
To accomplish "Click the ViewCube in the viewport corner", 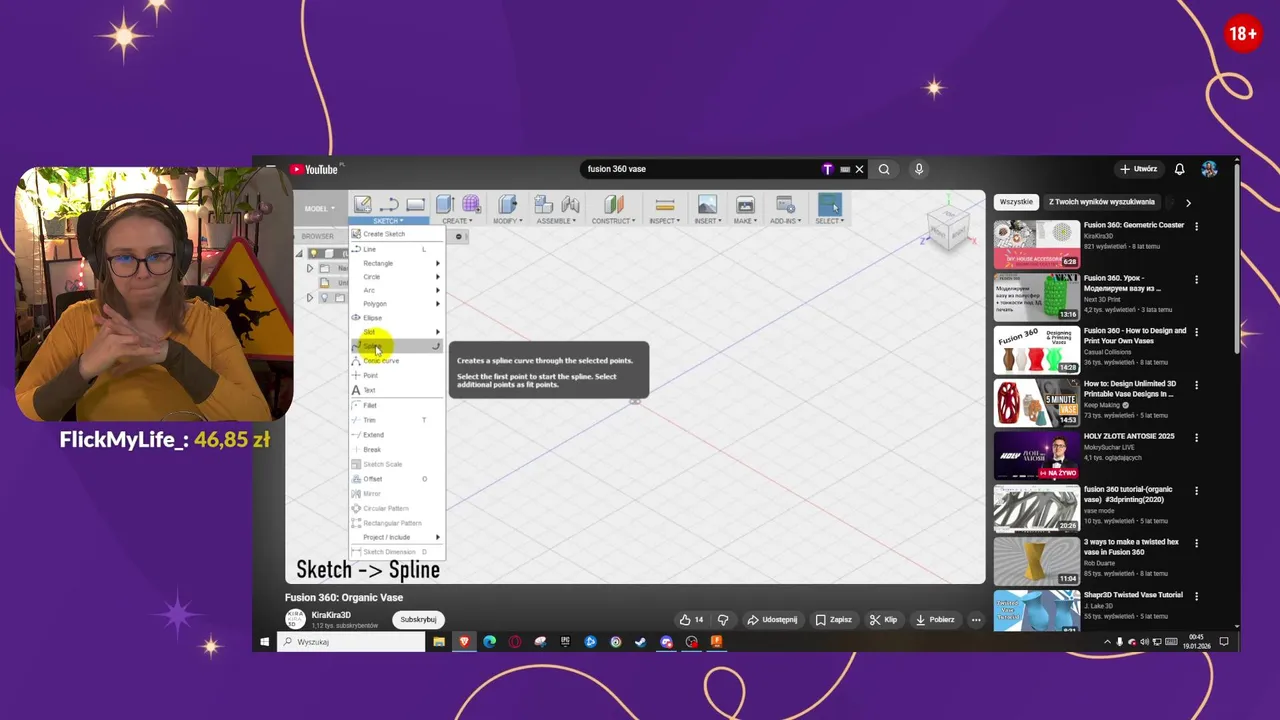I will 947,227.
